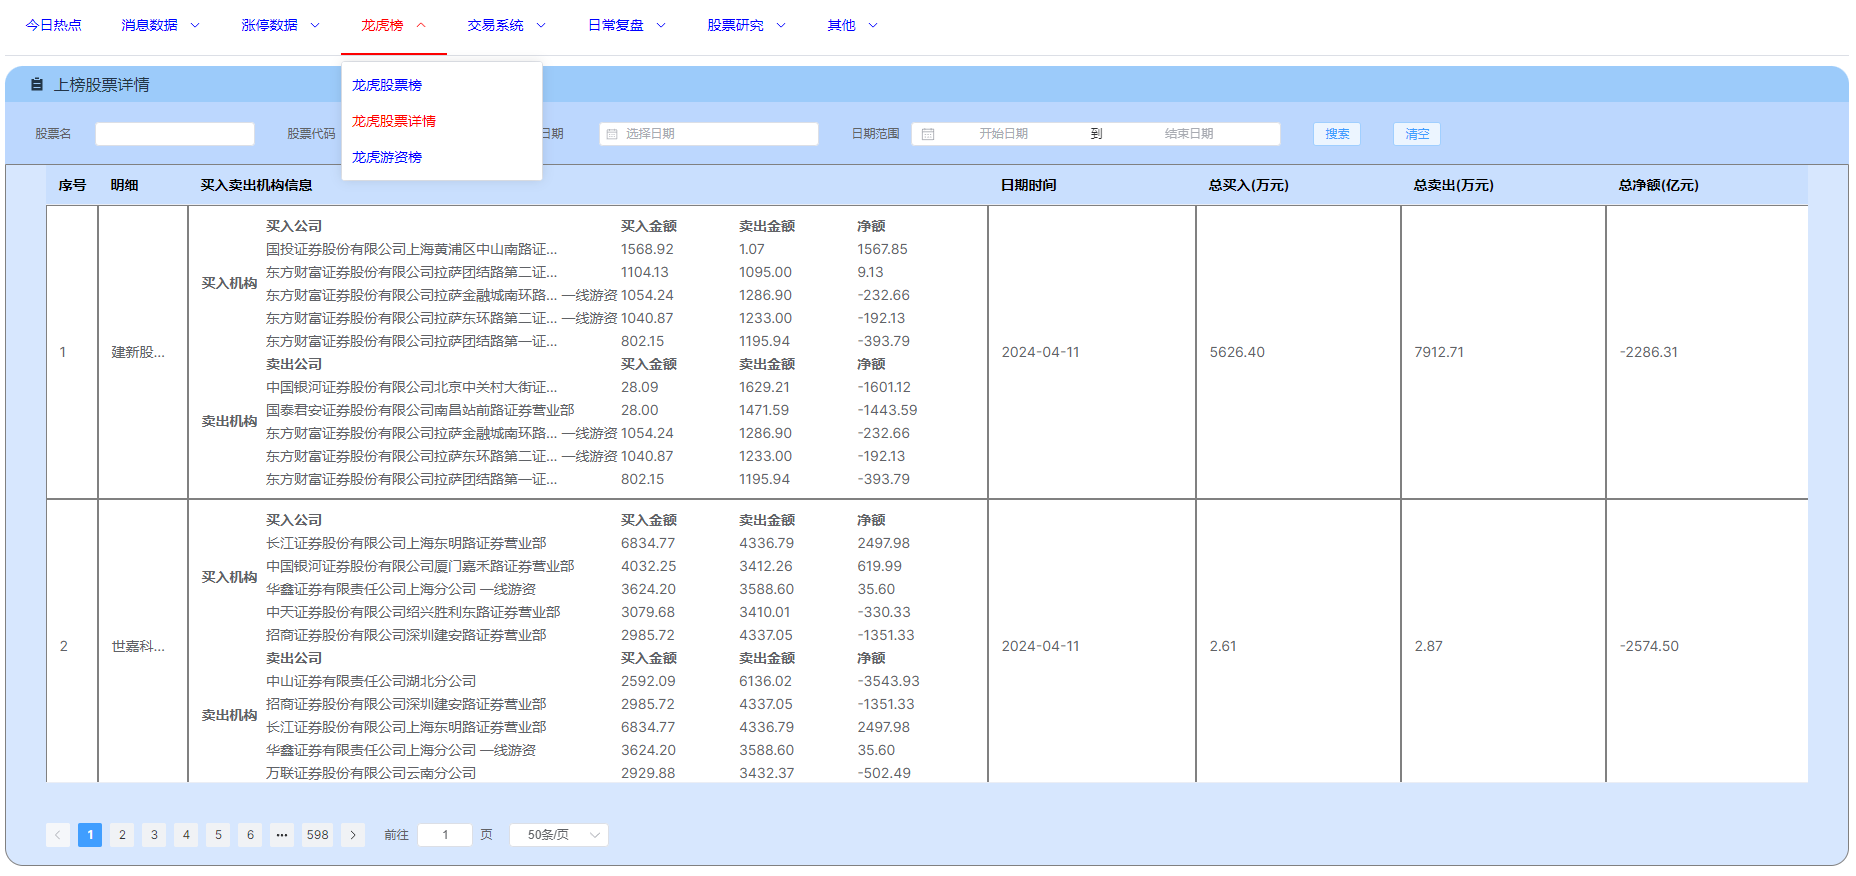
Task: Set the 开始日期 start date
Action: coord(1003,134)
